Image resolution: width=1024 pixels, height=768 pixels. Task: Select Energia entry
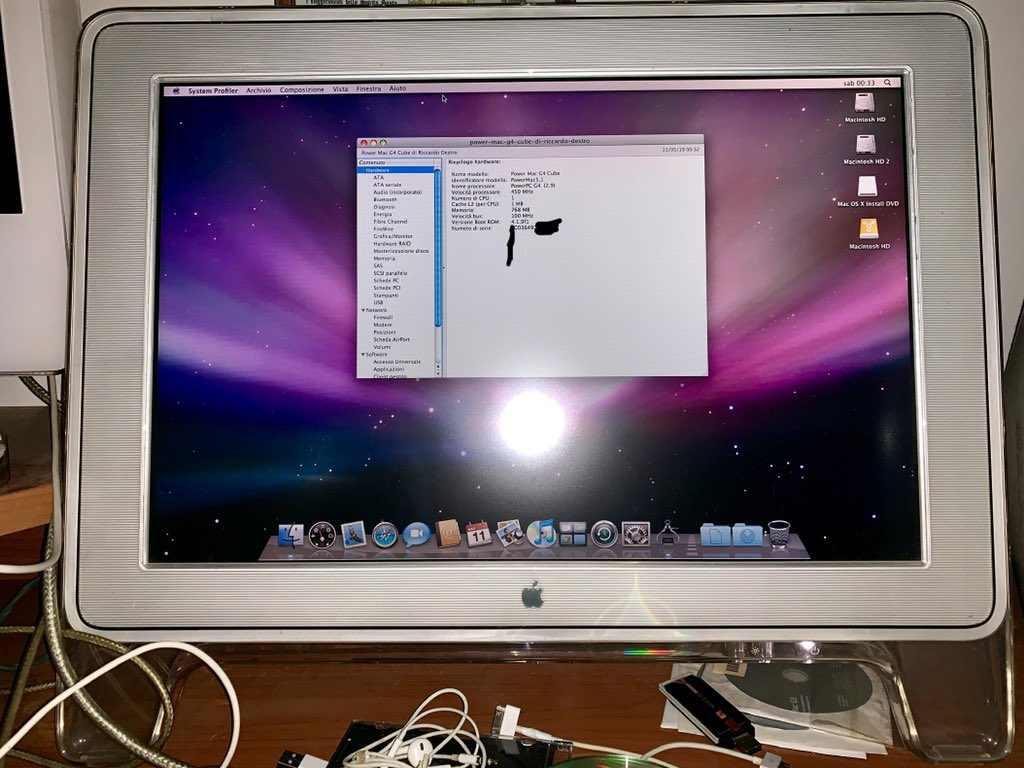(383, 214)
